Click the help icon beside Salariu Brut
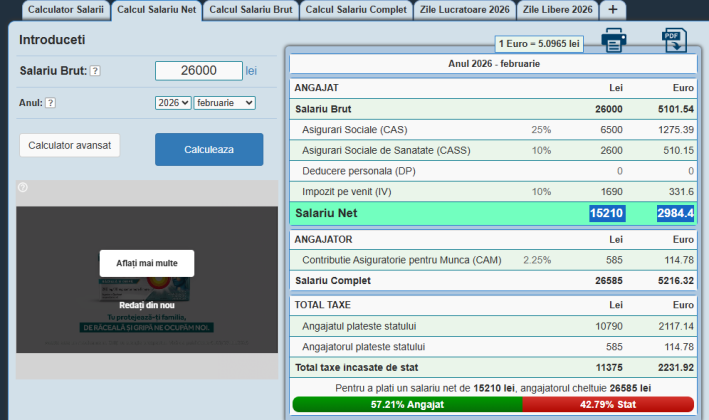 coord(95,71)
